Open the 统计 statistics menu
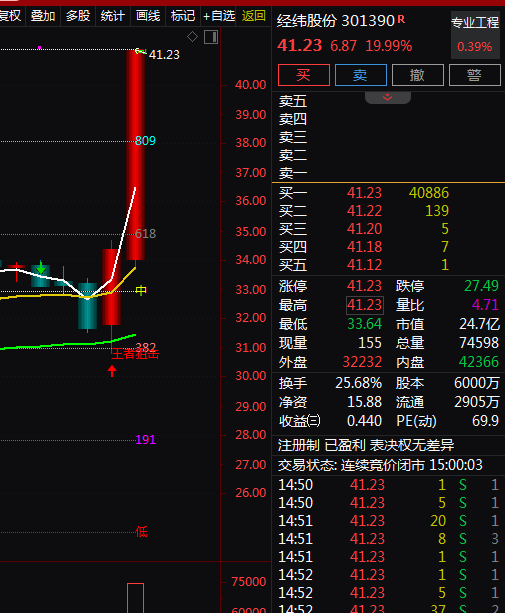 click(x=113, y=16)
